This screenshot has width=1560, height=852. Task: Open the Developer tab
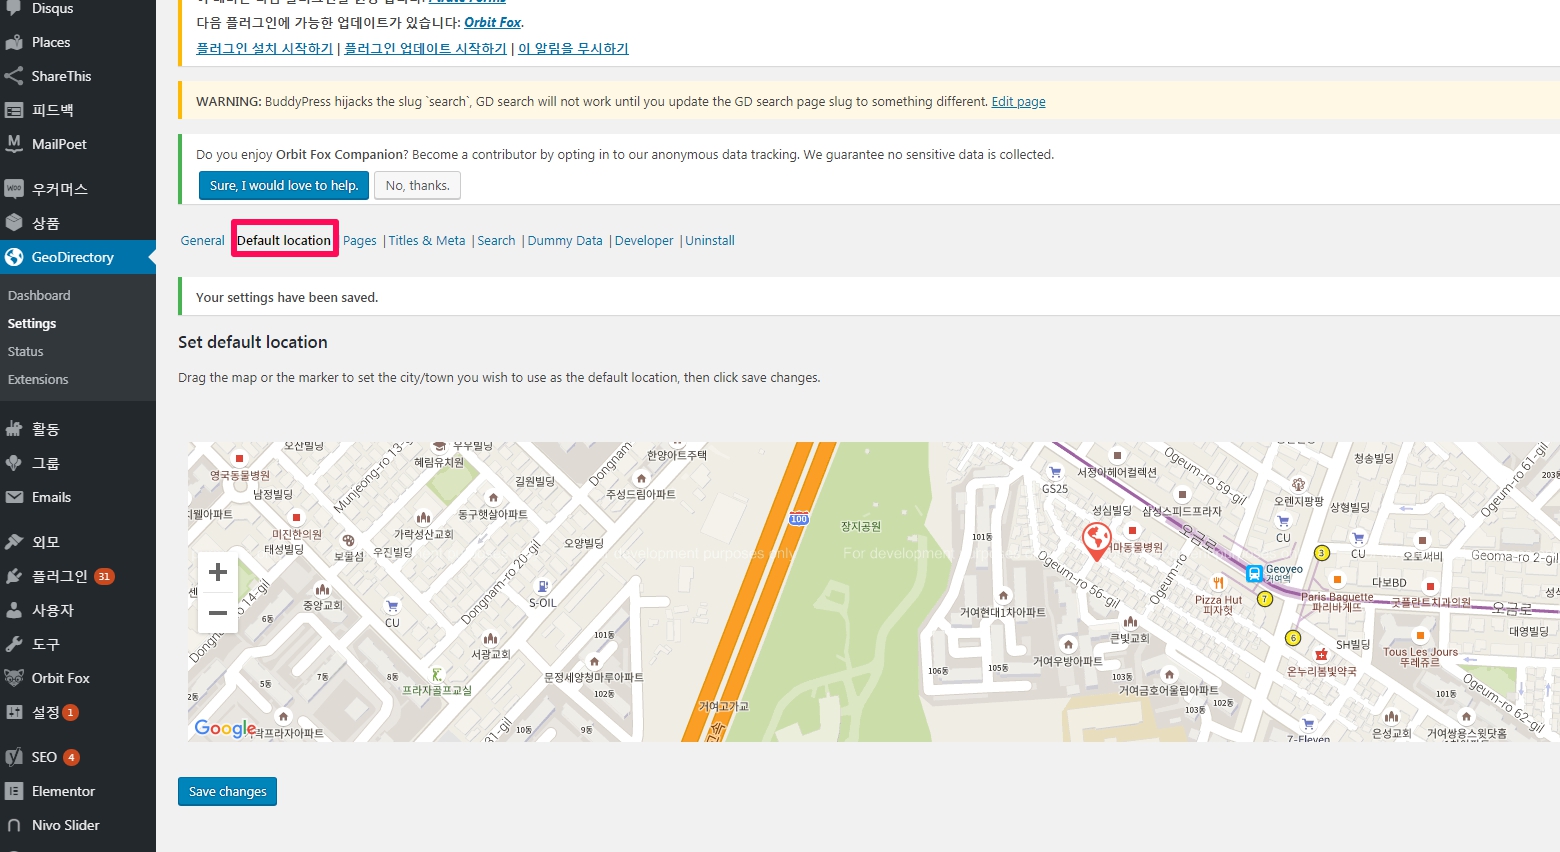(644, 240)
